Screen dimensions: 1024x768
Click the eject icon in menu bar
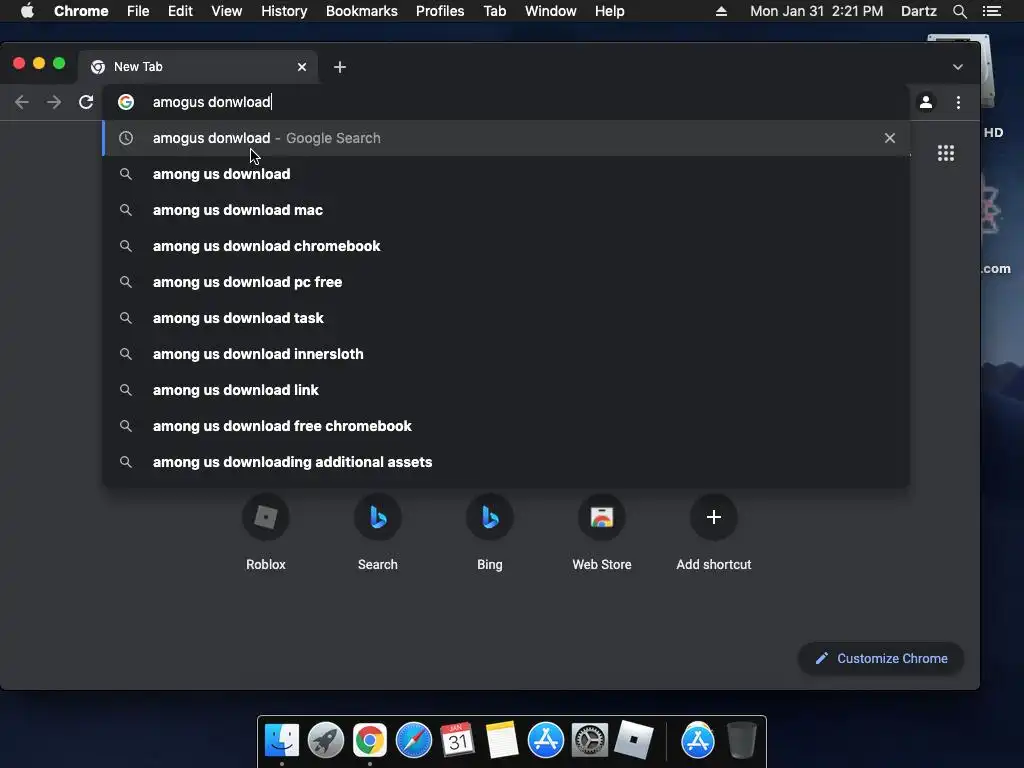point(721,11)
